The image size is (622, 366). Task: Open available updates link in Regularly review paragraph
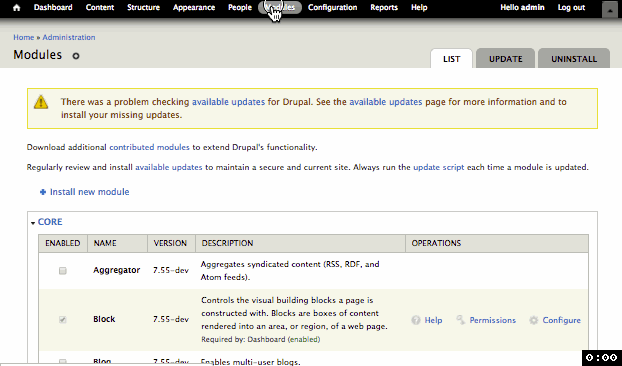169,167
